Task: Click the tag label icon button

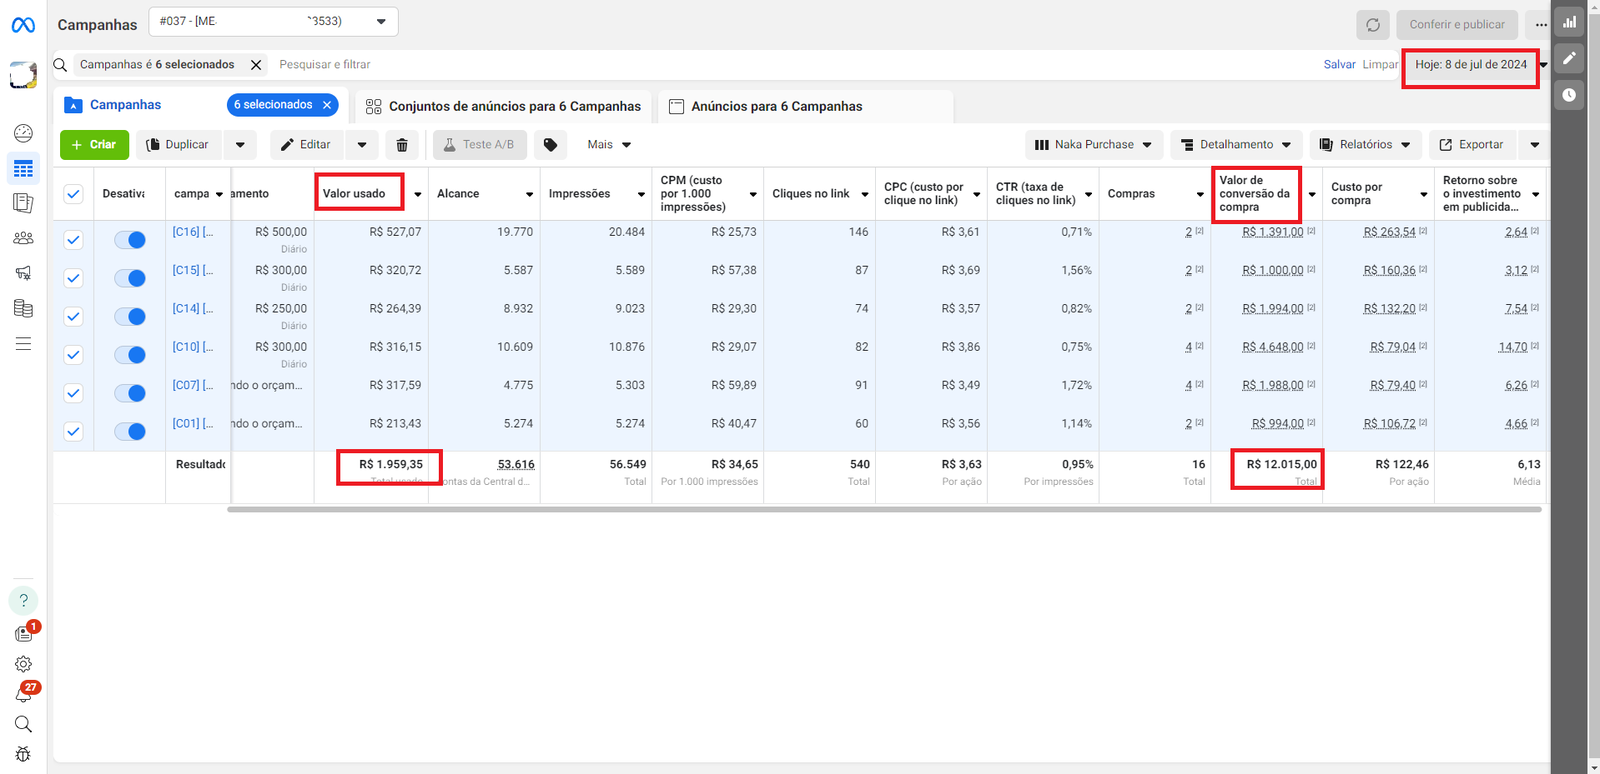Action: click(x=550, y=145)
